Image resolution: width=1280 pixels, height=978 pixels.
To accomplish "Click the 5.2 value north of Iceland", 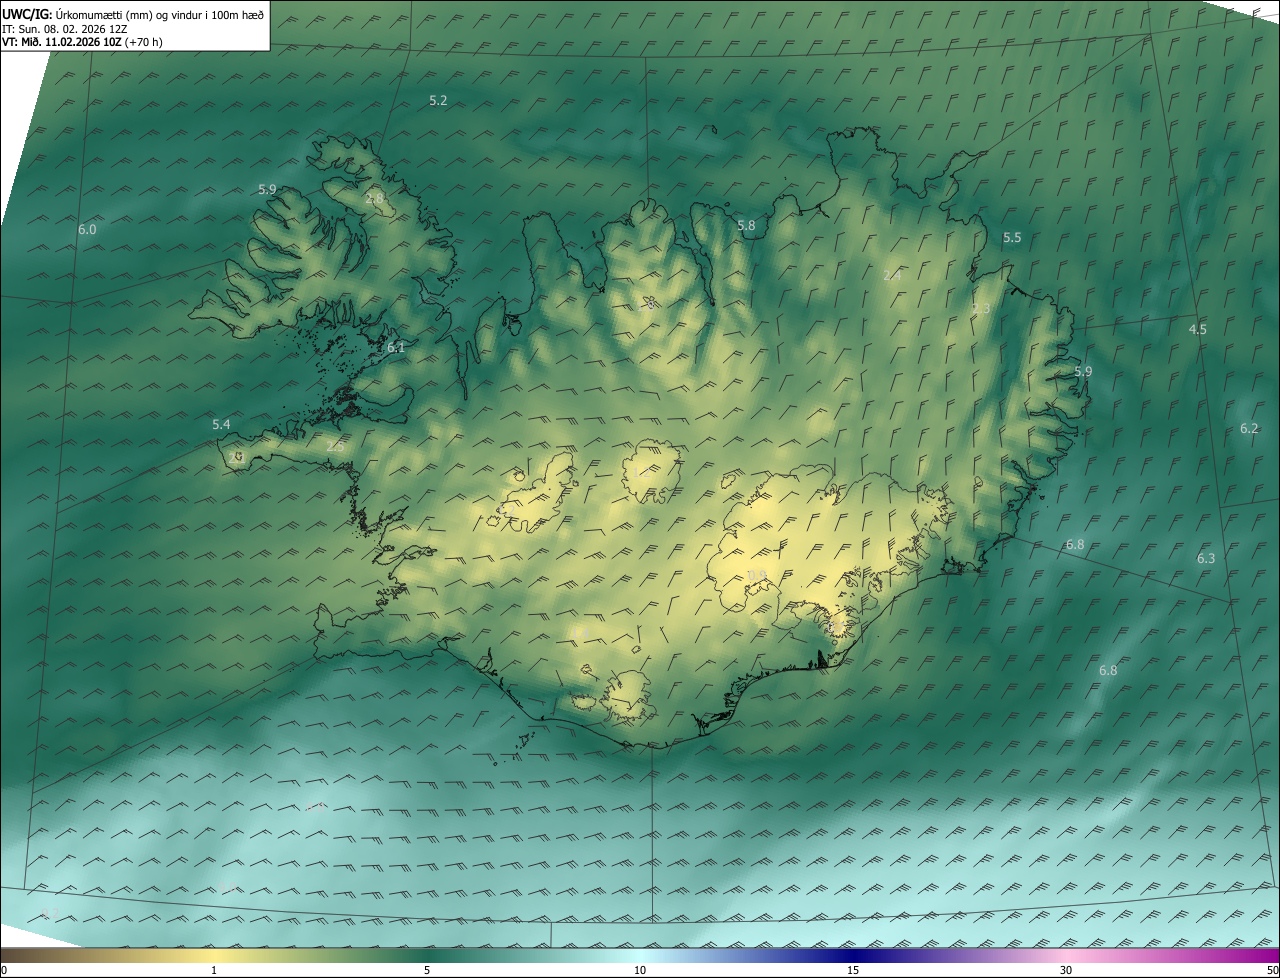I will pos(438,100).
